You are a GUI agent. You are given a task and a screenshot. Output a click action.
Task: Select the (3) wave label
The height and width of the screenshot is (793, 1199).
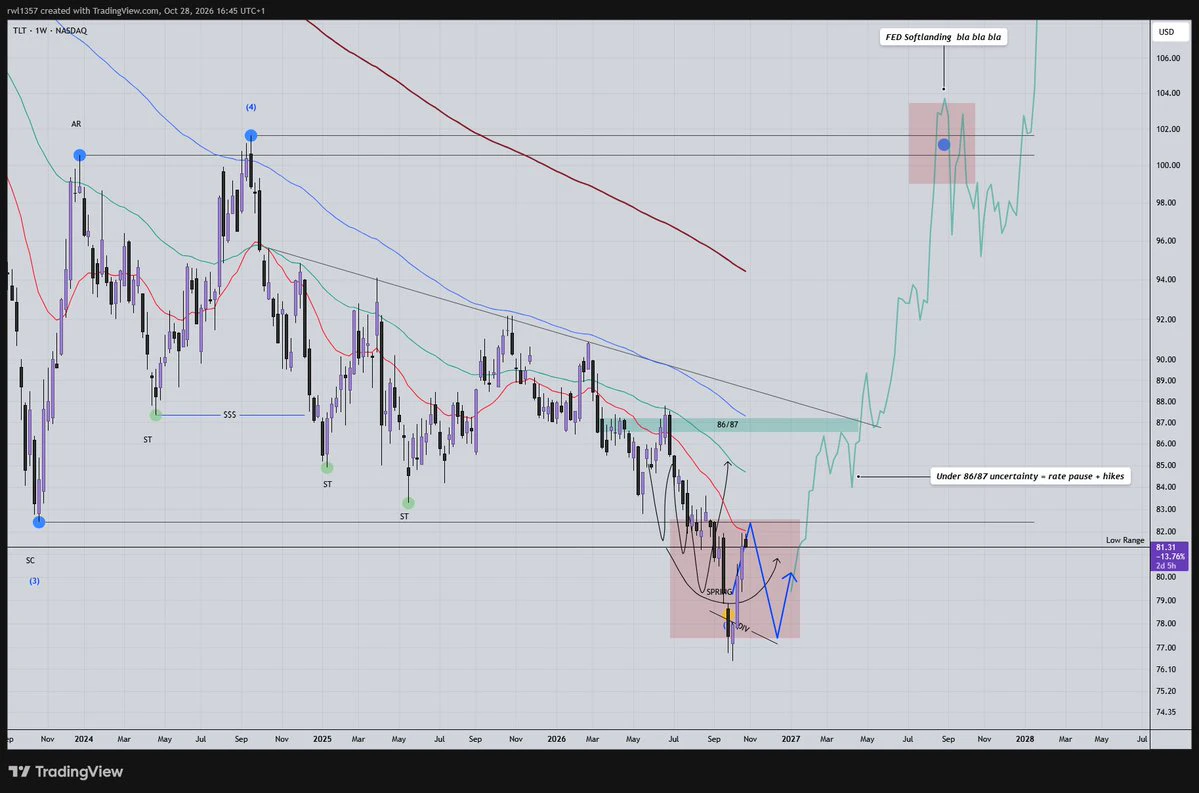34,581
